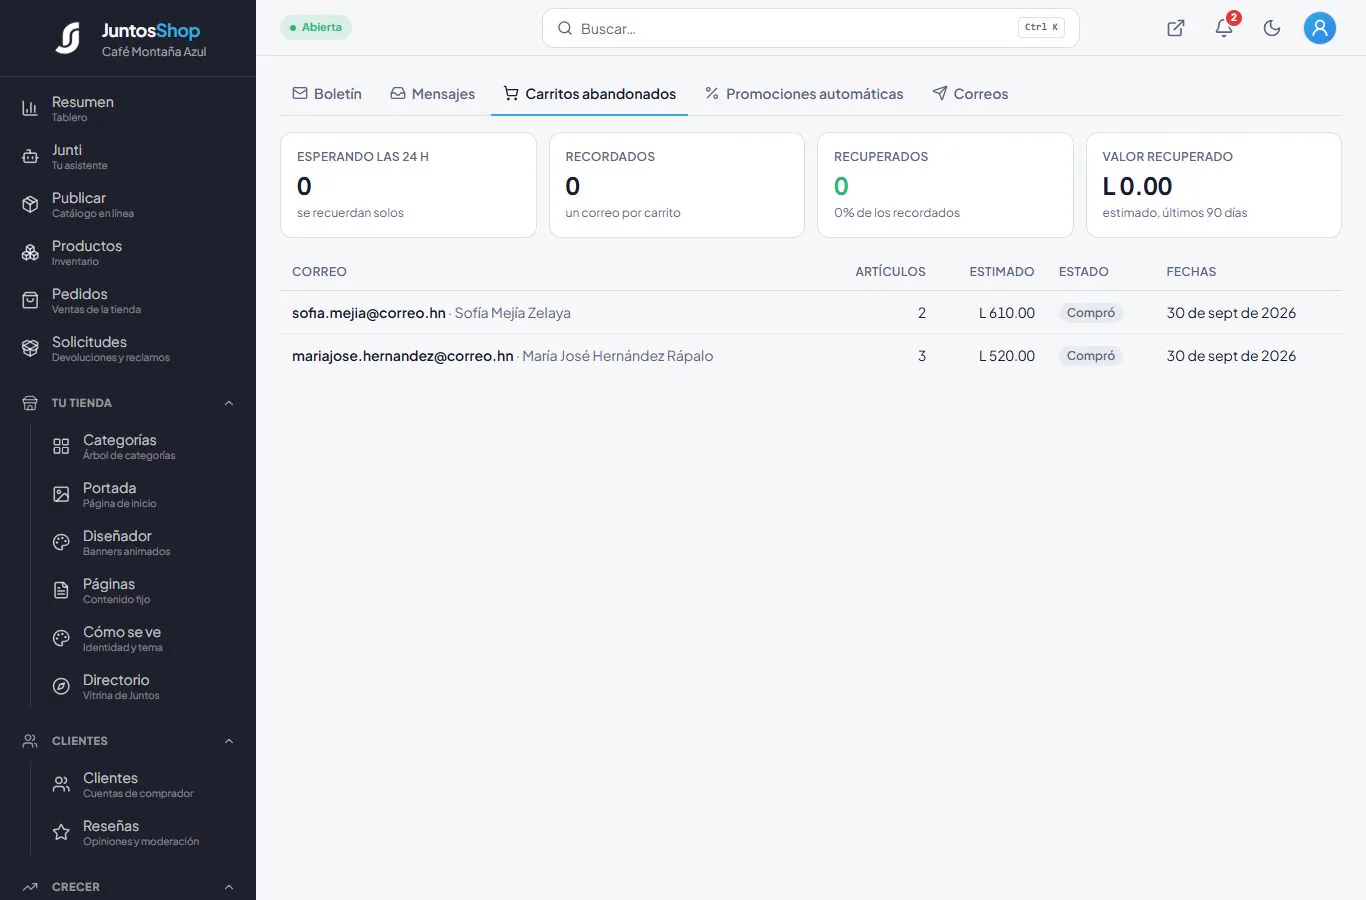Open Junti assistant in sidebar

[x=128, y=157]
